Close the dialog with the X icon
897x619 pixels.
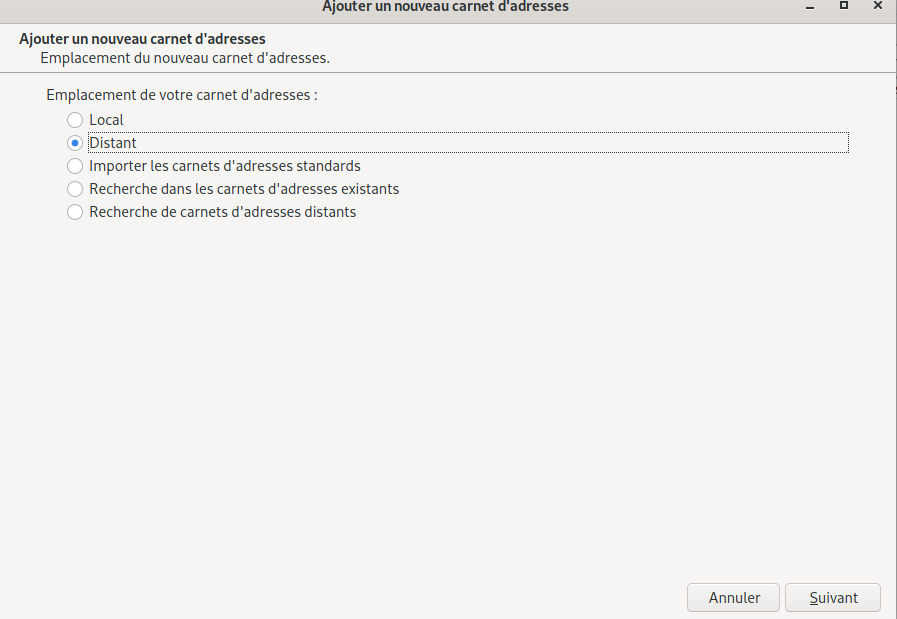(878, 6)
